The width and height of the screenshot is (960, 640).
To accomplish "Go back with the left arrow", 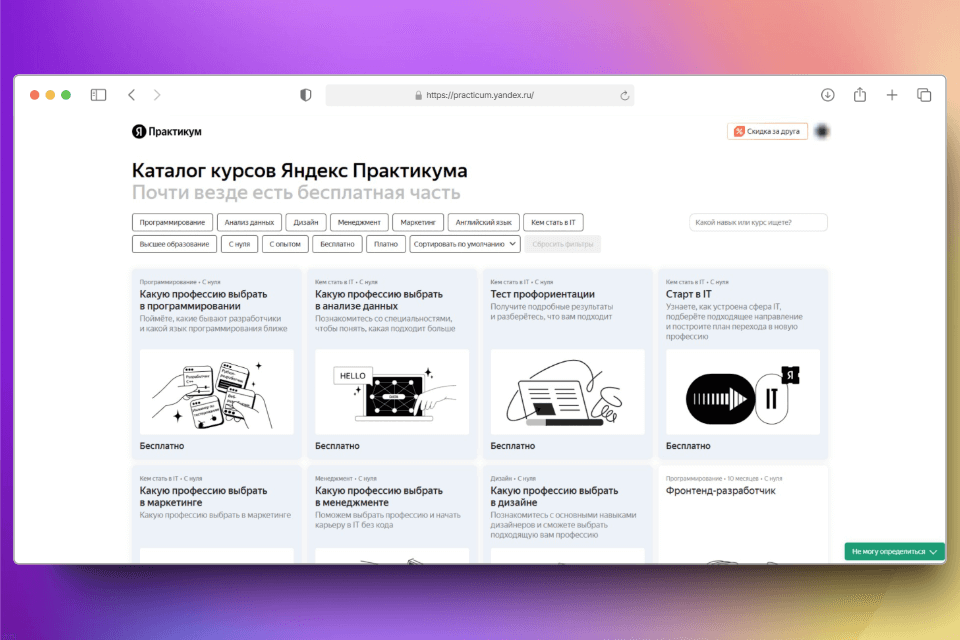I will click(131, 95).
